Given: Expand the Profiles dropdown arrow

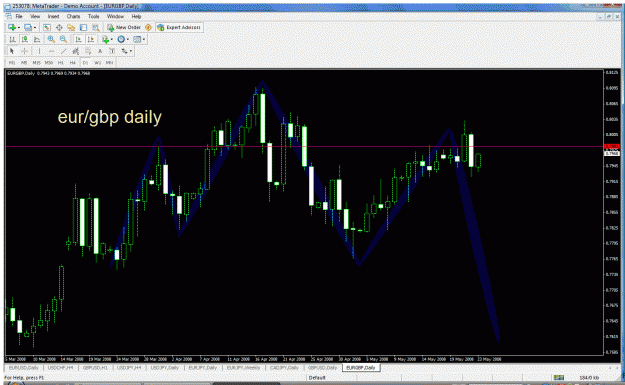Looking at the screenshot, I should click(x=35, y=28).
